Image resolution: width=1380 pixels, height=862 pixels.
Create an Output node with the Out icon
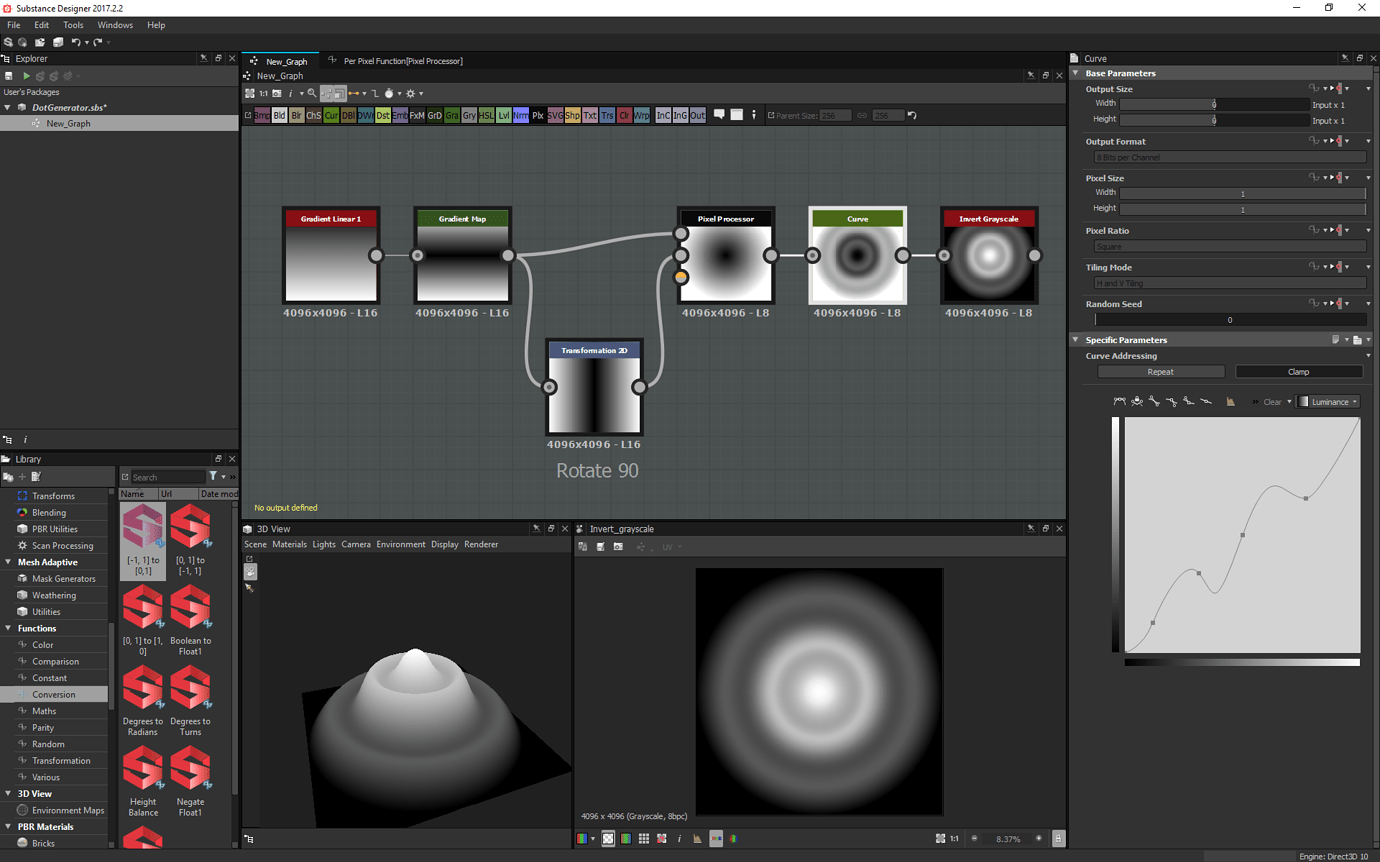698,115
